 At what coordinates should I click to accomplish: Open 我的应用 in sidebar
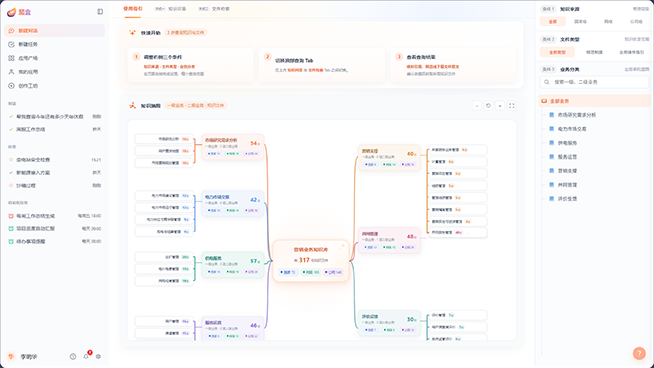pos(55,72)
